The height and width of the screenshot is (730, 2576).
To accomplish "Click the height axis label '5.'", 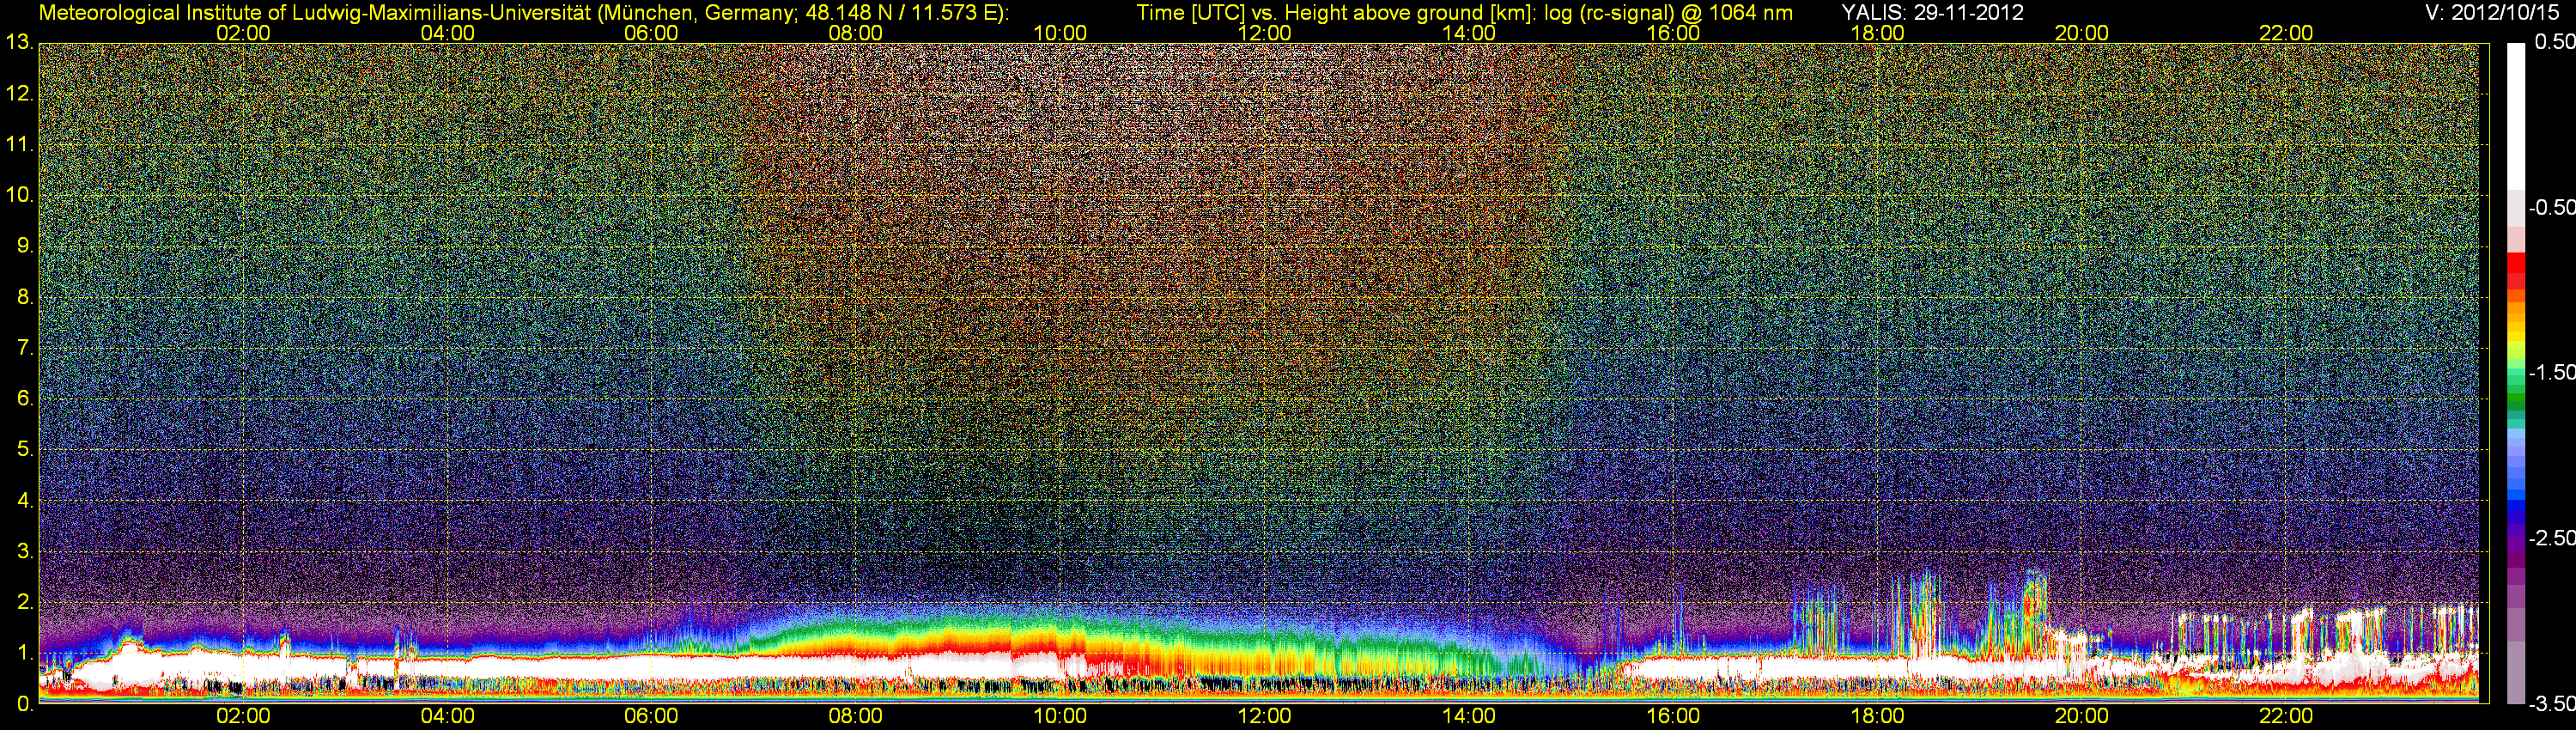I will (25, 449).
